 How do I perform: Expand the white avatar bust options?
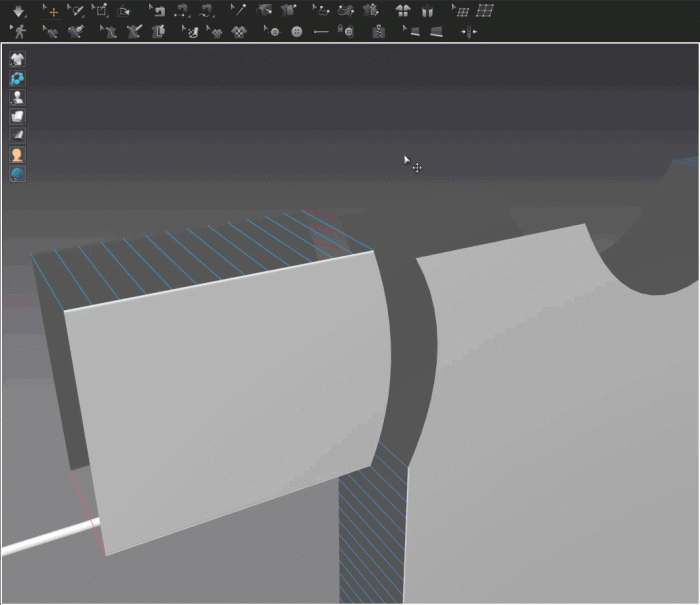pyautogui.click(x=17, y=98)
